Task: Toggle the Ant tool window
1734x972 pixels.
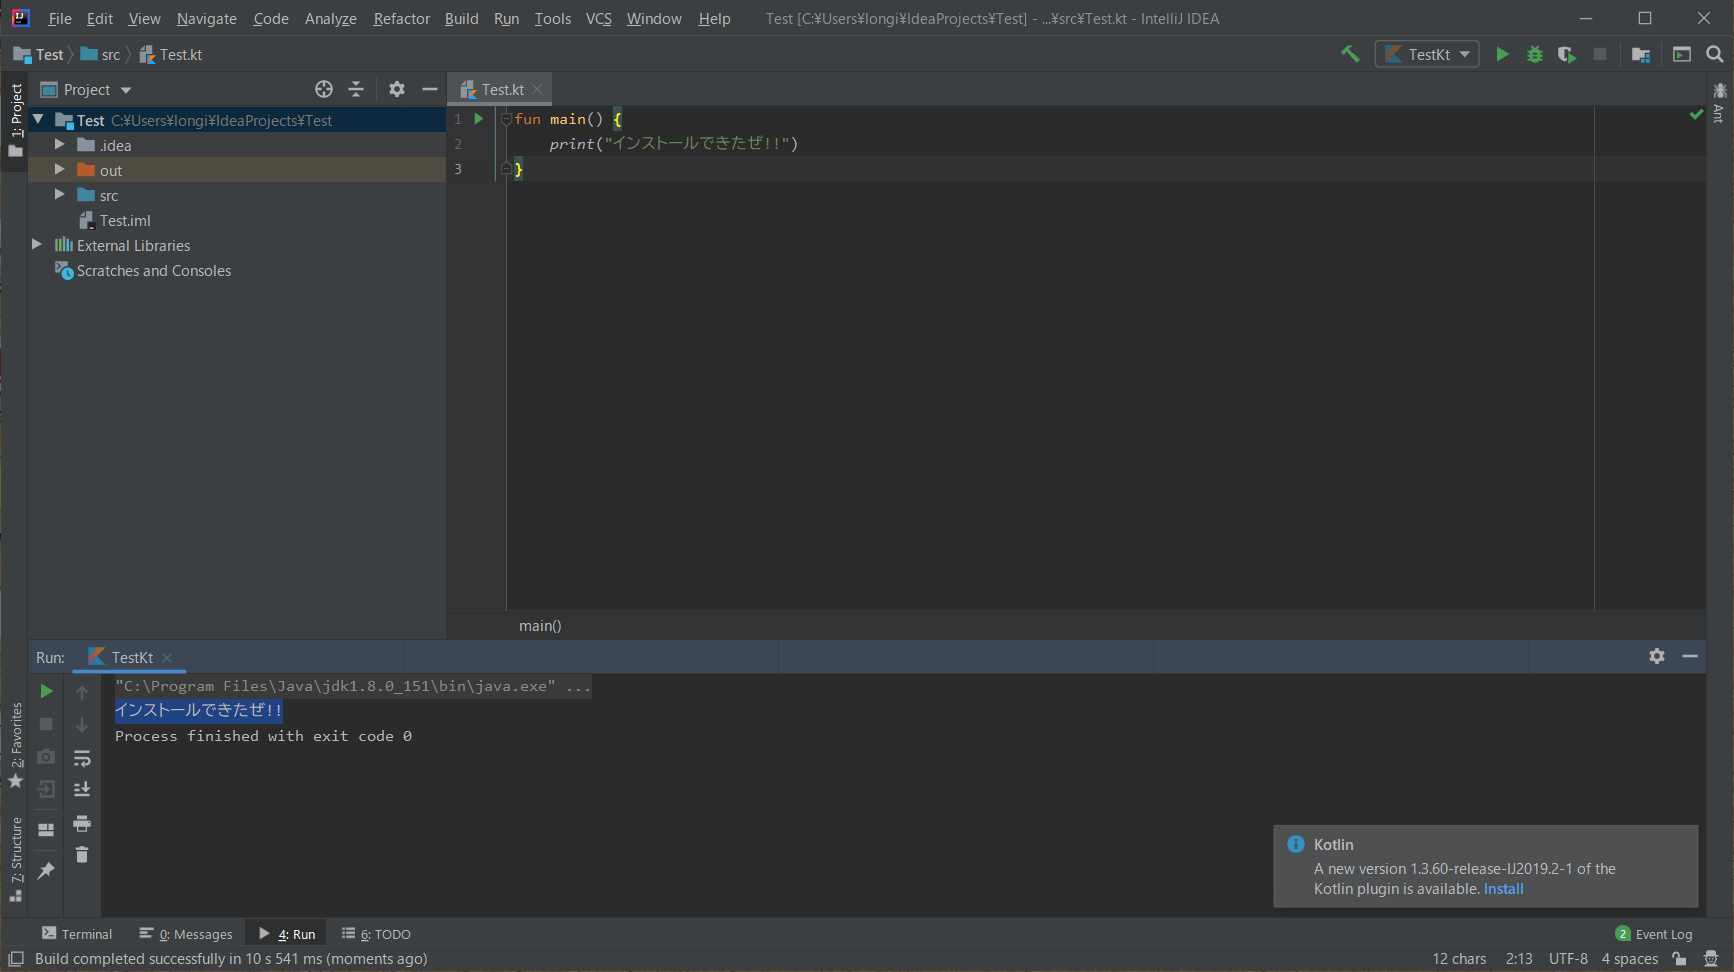Action: click(1720, 103)
